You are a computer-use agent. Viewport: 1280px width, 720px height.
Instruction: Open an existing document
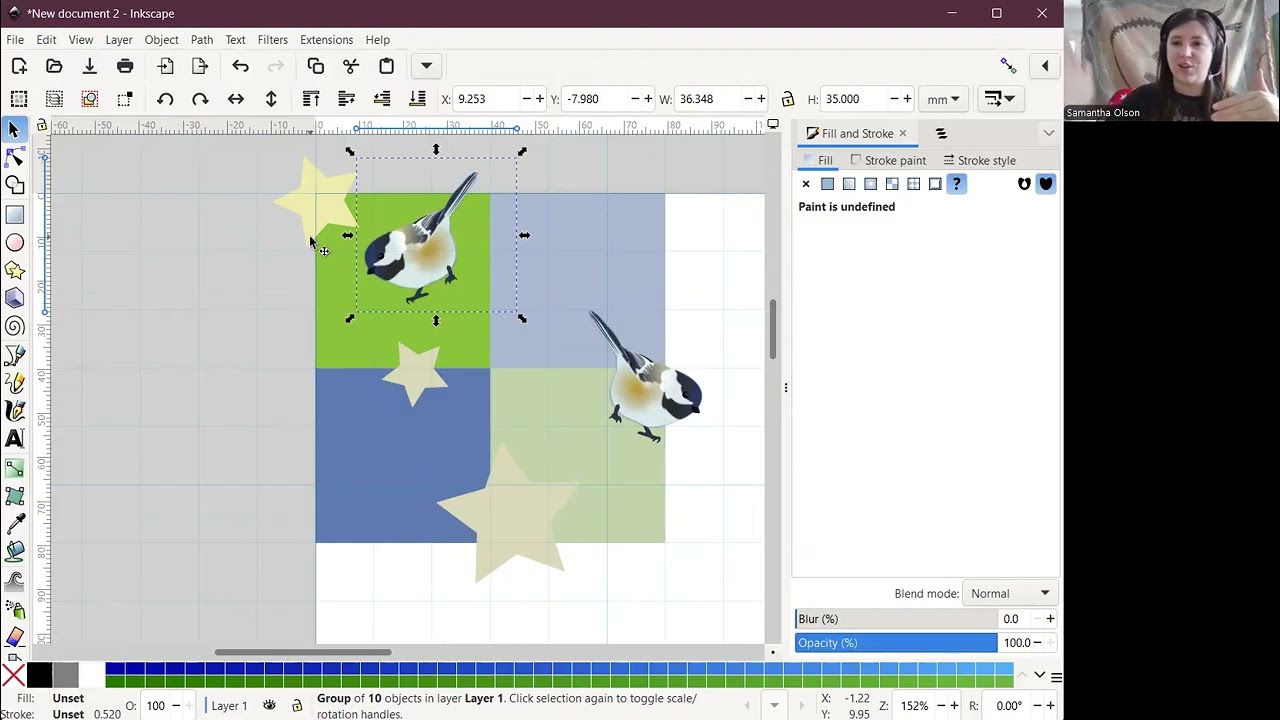click(54, 66)
